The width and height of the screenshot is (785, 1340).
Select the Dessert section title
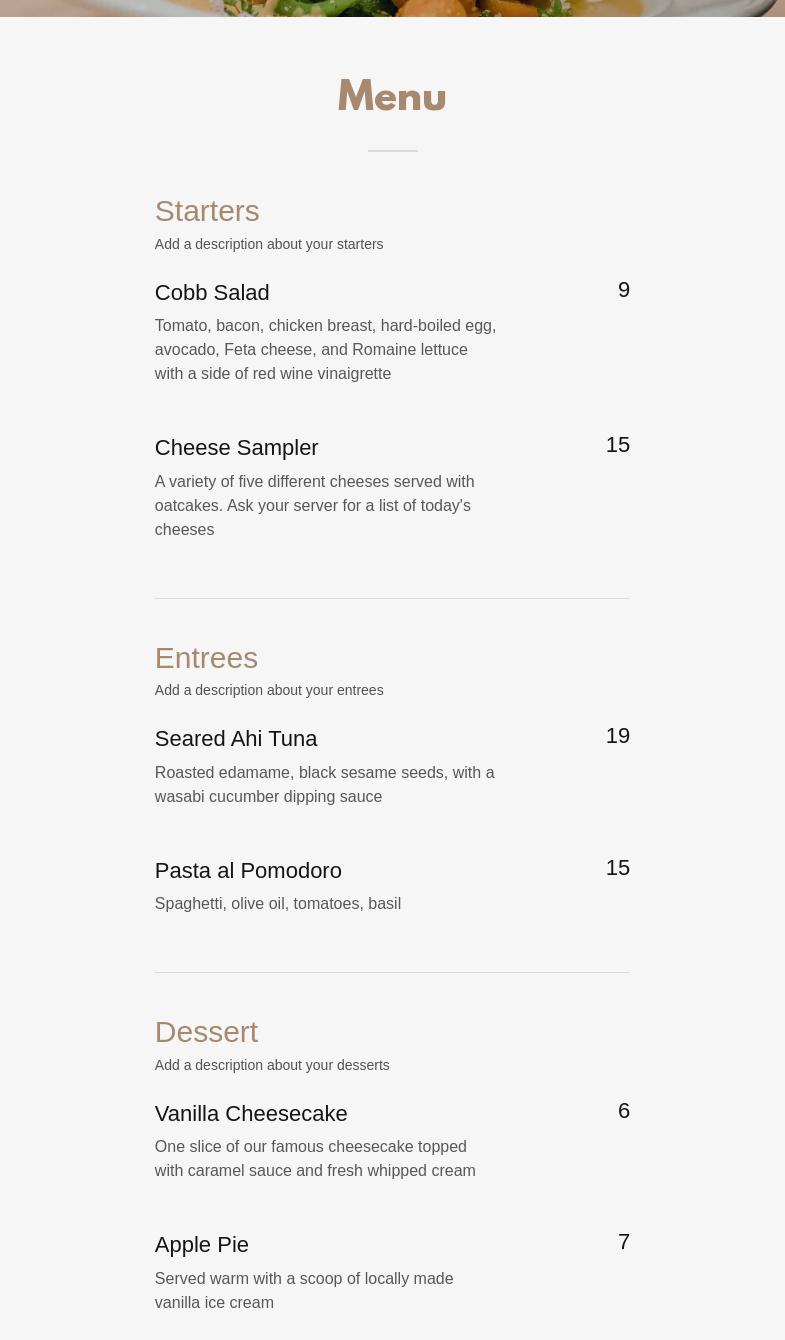[206, 1032]
